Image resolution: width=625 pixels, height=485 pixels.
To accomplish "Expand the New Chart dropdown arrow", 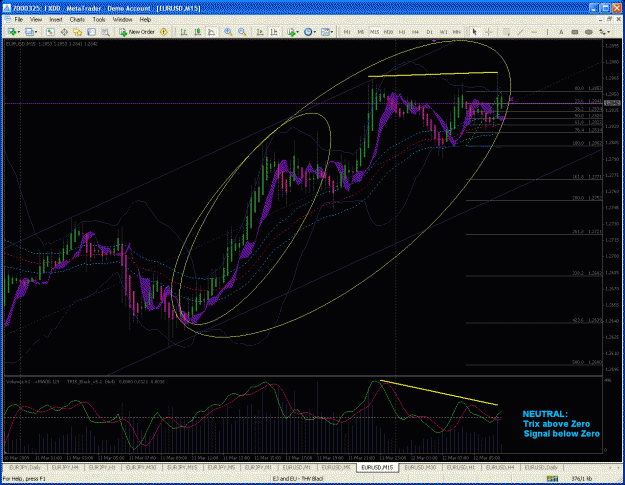I will point(19,32).
